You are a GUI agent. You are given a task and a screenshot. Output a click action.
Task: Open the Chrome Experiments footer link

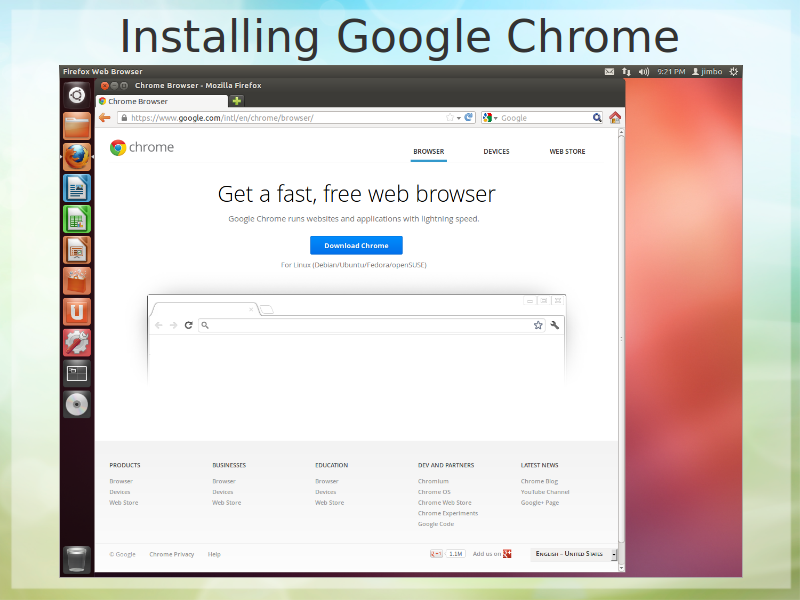pyautogui.click(x=448, y=513)
